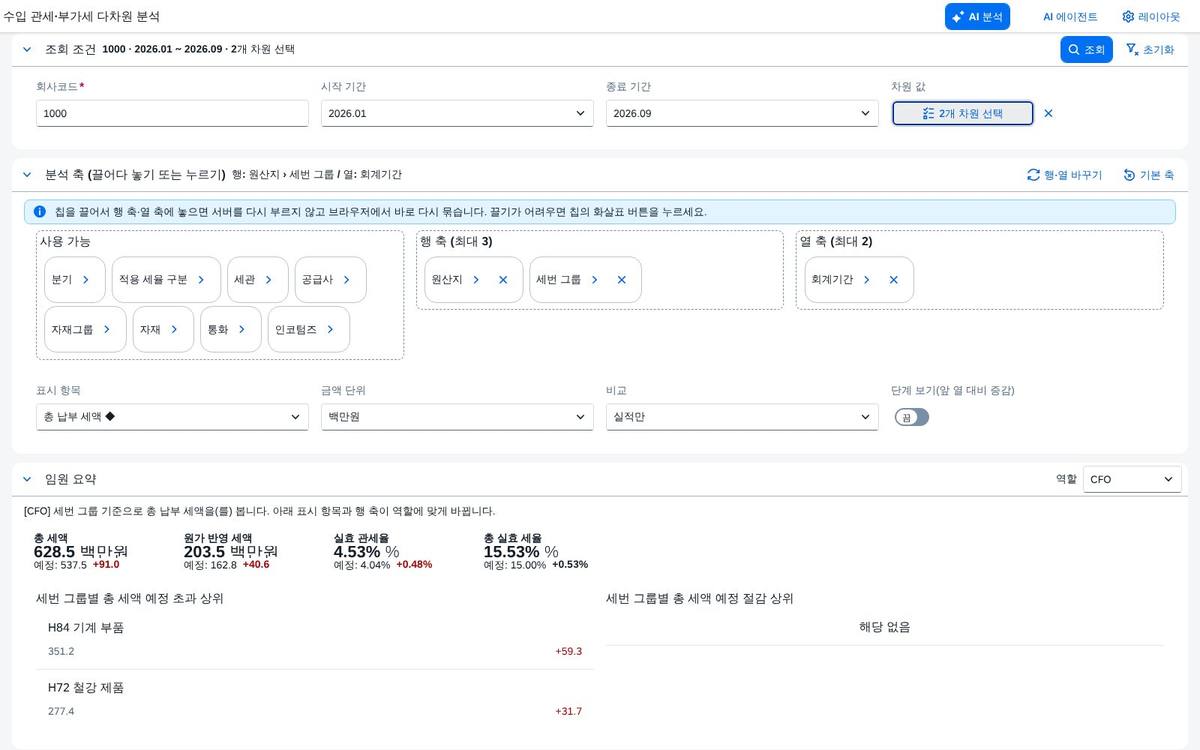
Task: Click the +59.3 variance value
Action: 568,651
